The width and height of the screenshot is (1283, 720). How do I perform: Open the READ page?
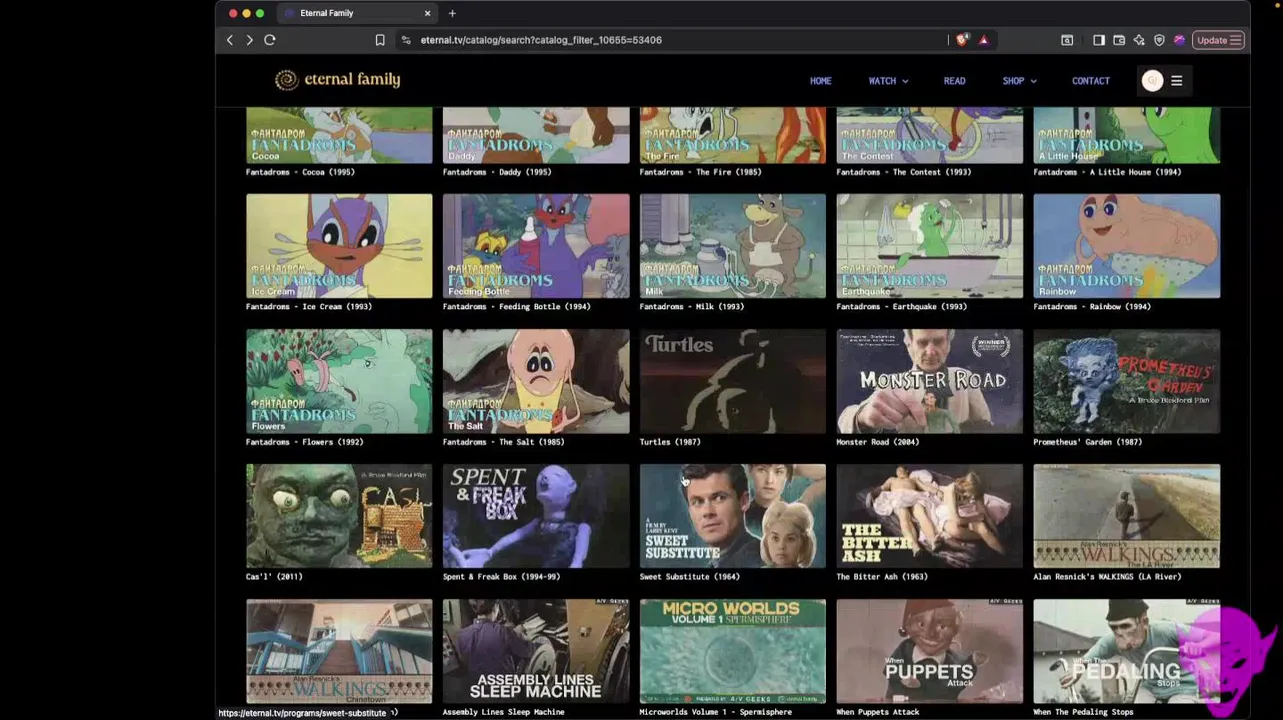(x=955, y=81)
